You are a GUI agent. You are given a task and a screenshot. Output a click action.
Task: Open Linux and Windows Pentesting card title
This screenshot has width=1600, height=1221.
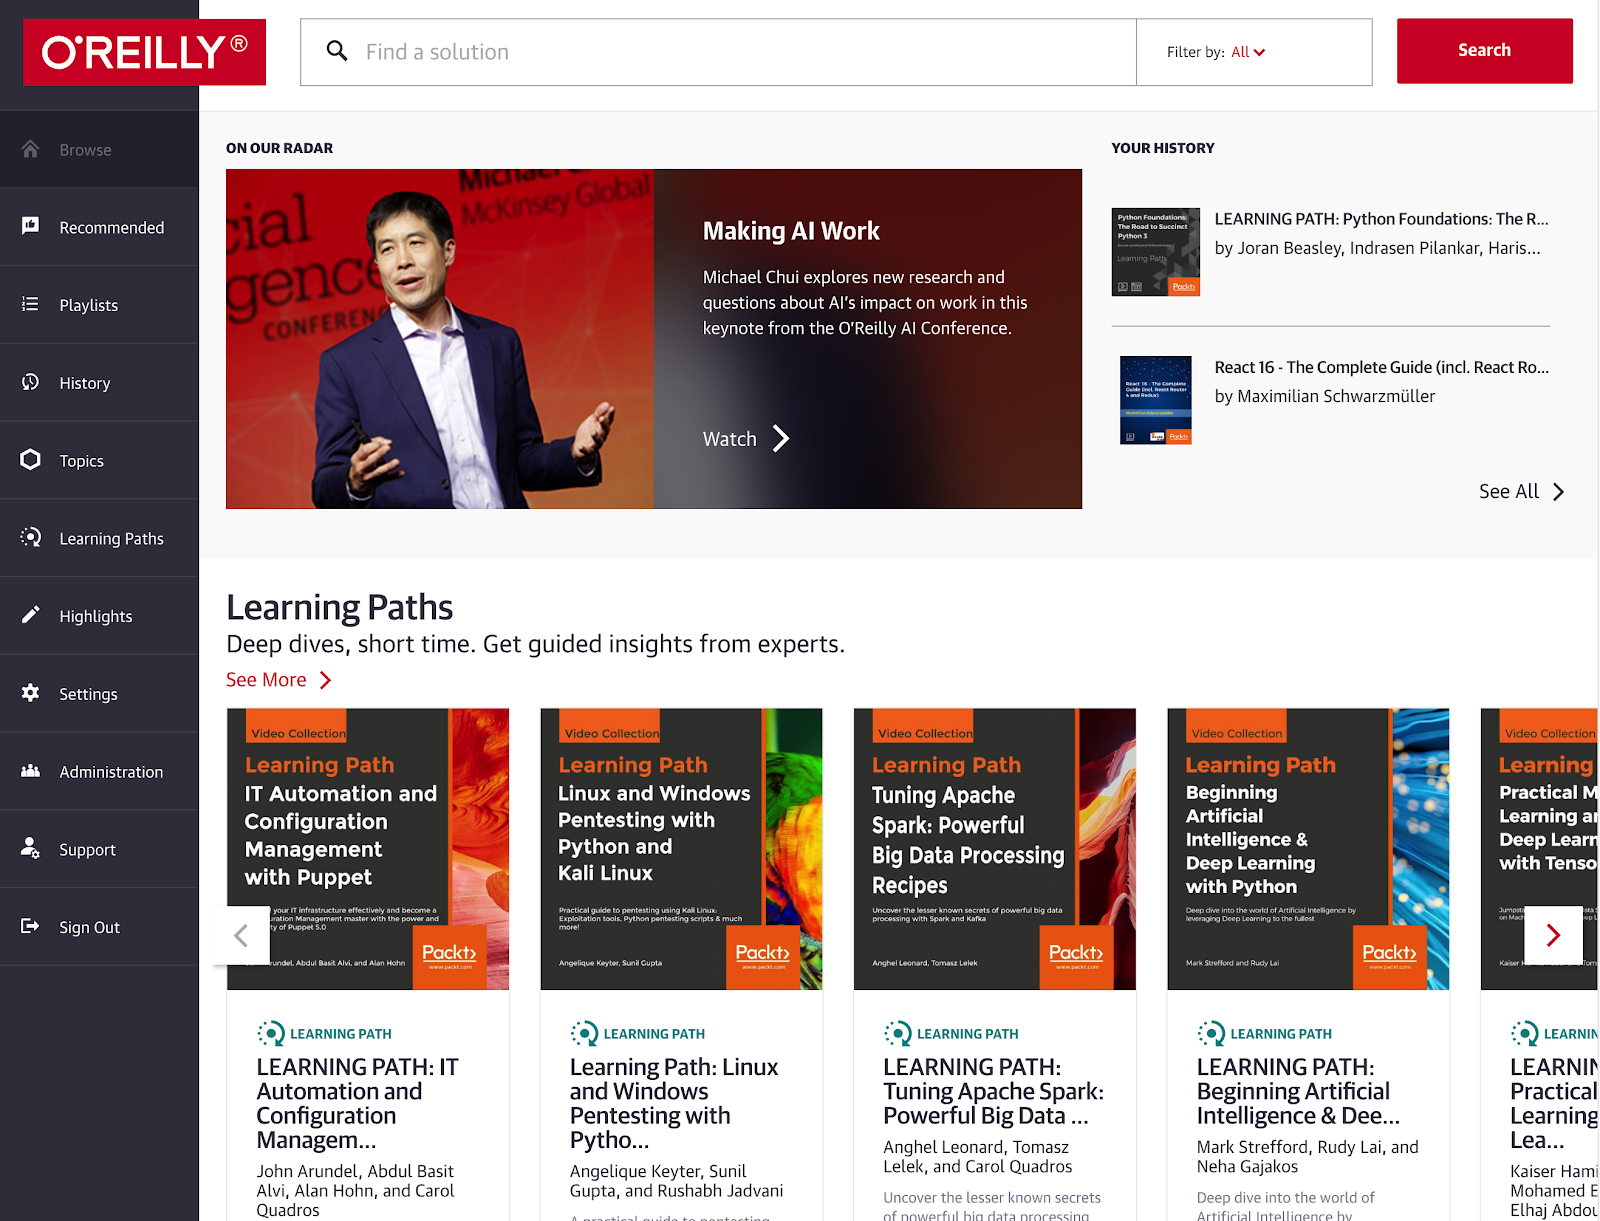[674, 1103]
